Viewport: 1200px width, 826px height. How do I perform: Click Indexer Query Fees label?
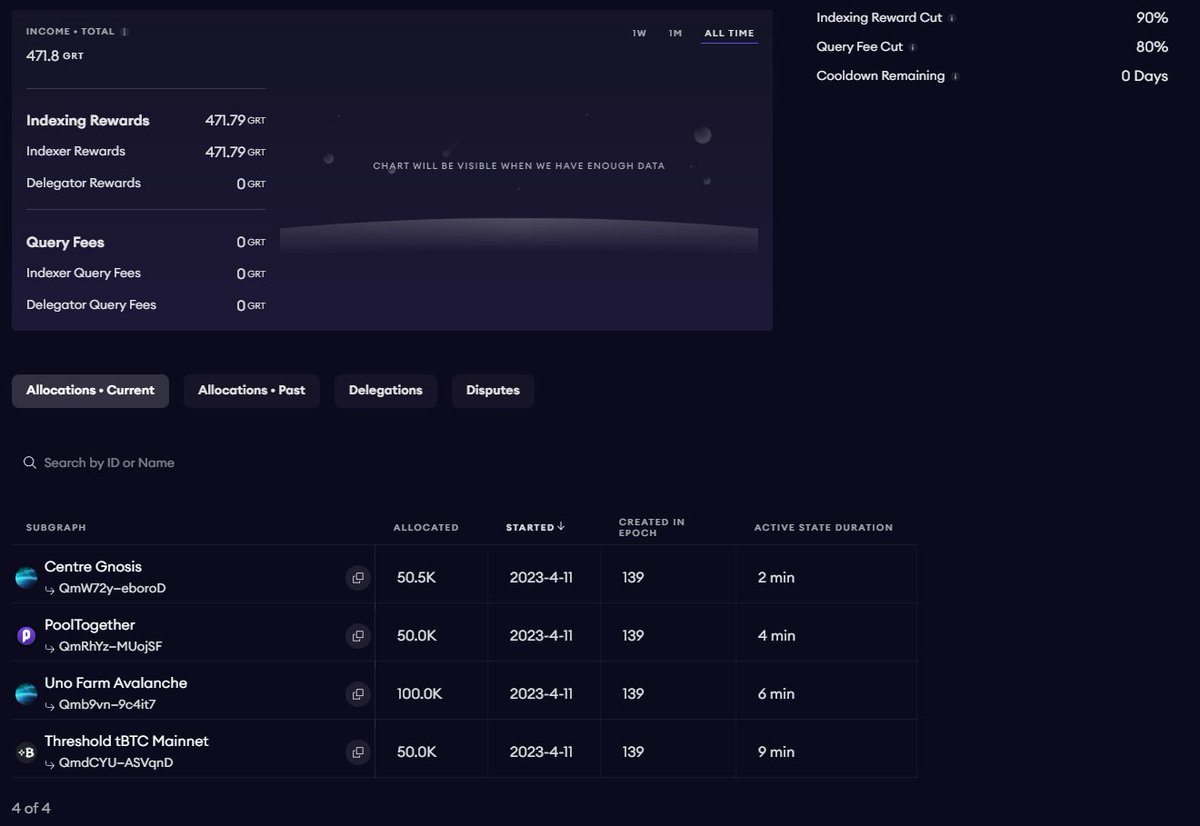84,273
